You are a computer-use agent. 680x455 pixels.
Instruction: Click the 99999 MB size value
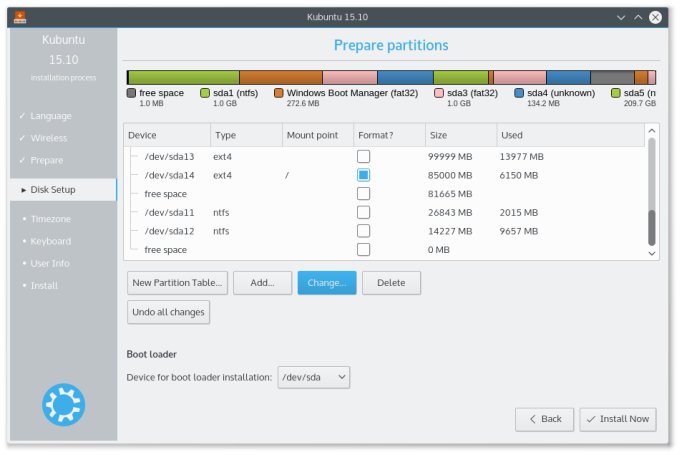[x=450, y=157]
